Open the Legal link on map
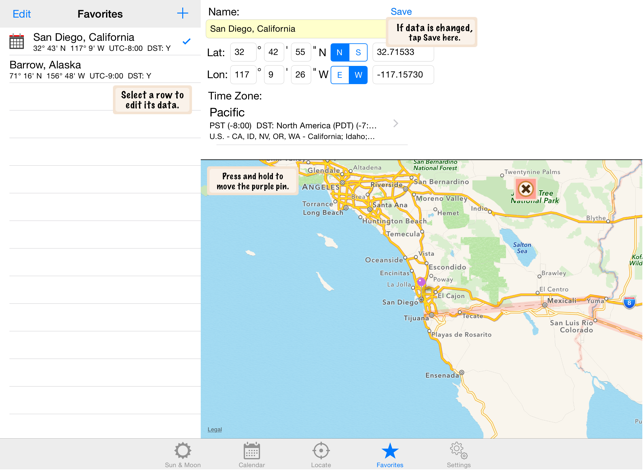The width and height of the screenshot is (643, 470). point(215,429)
